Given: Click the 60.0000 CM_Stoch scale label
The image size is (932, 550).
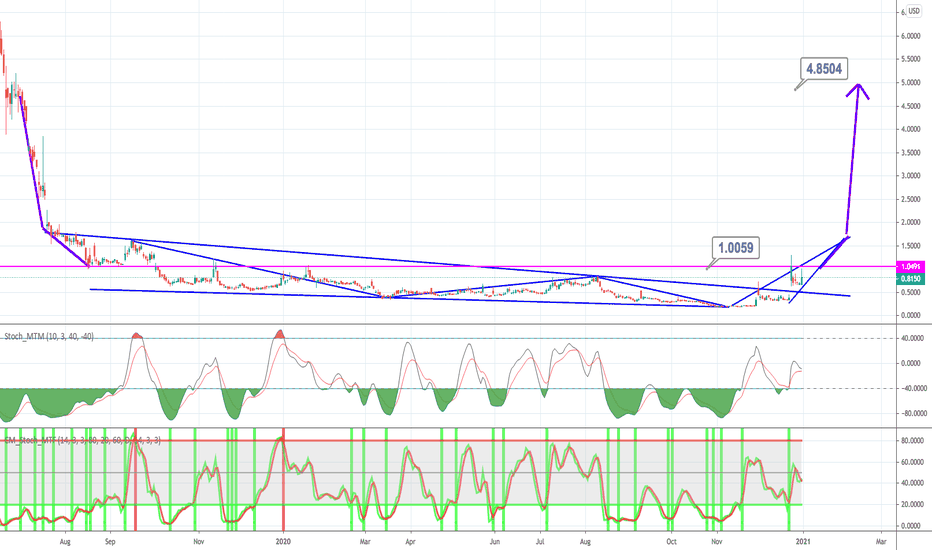Looking at the screenshot, I should click(912, 462).
